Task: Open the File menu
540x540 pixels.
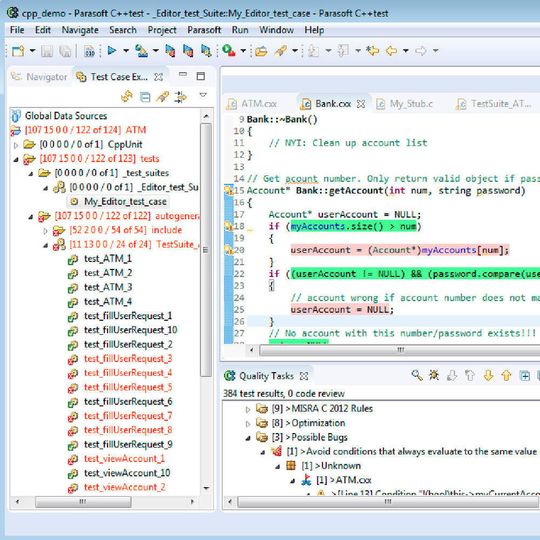Action: click(x=17, y=30)
